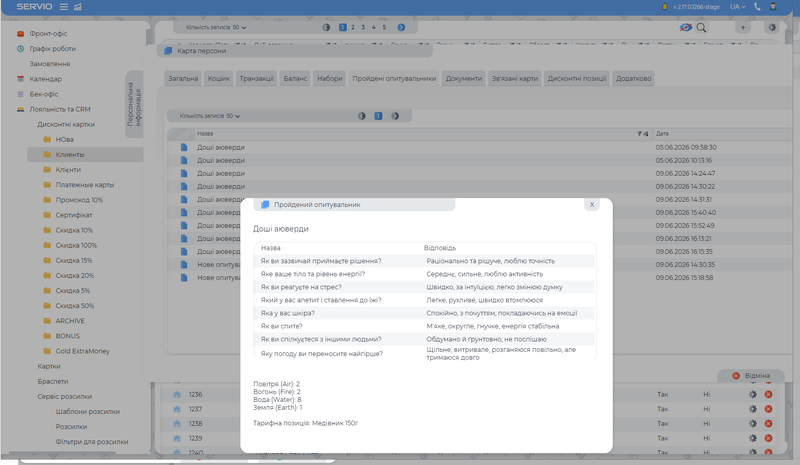Select the Клиенты folder
The height and width of the screenshot is (465, 800).
[70, 155]
